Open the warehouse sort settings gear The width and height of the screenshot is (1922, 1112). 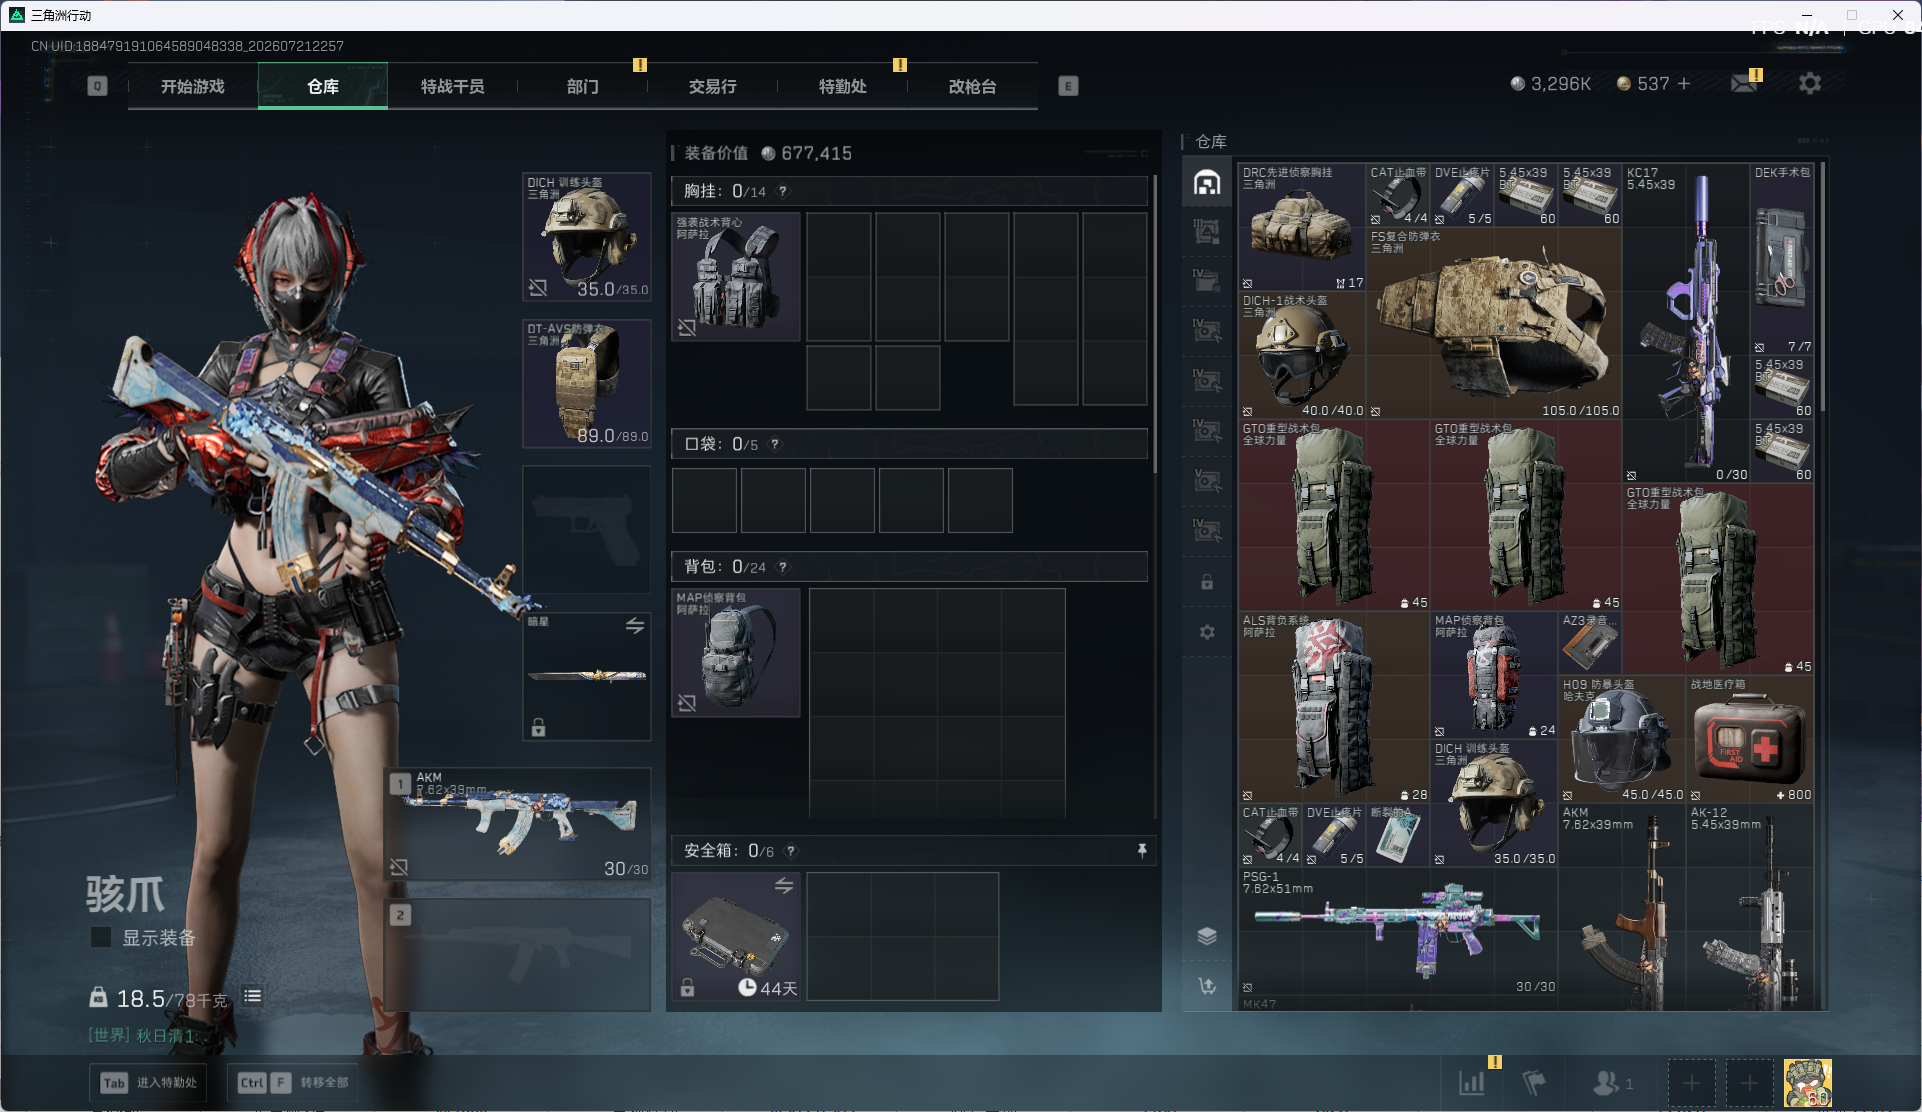pyautogui.click(x=1207, y=632)
